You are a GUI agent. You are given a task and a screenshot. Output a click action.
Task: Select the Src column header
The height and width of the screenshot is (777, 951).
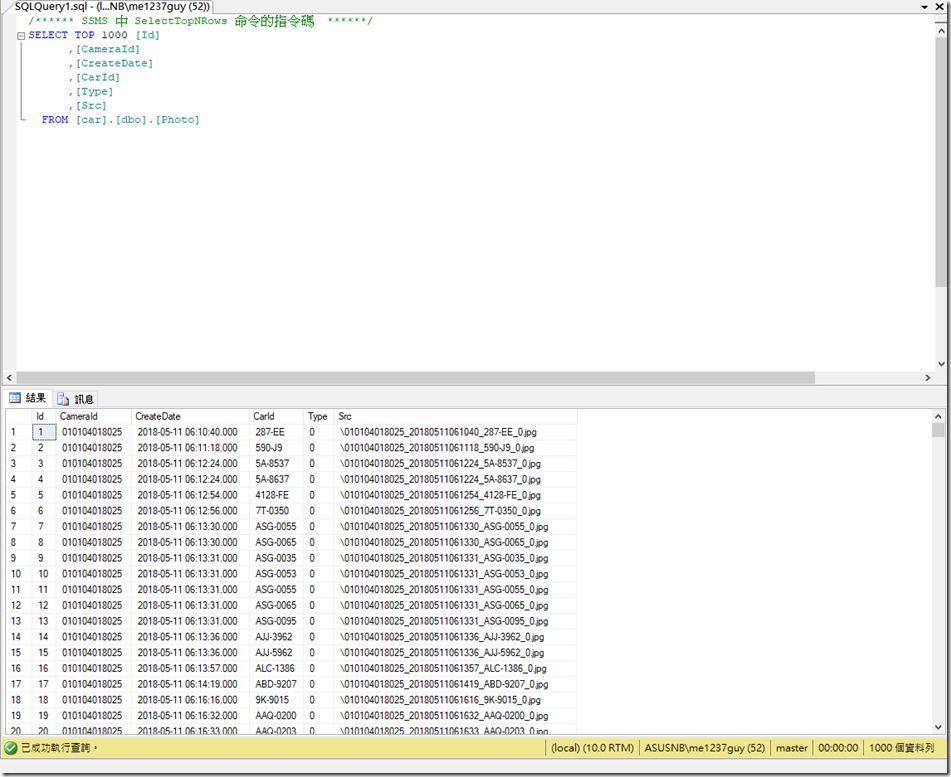coord(345,416)
